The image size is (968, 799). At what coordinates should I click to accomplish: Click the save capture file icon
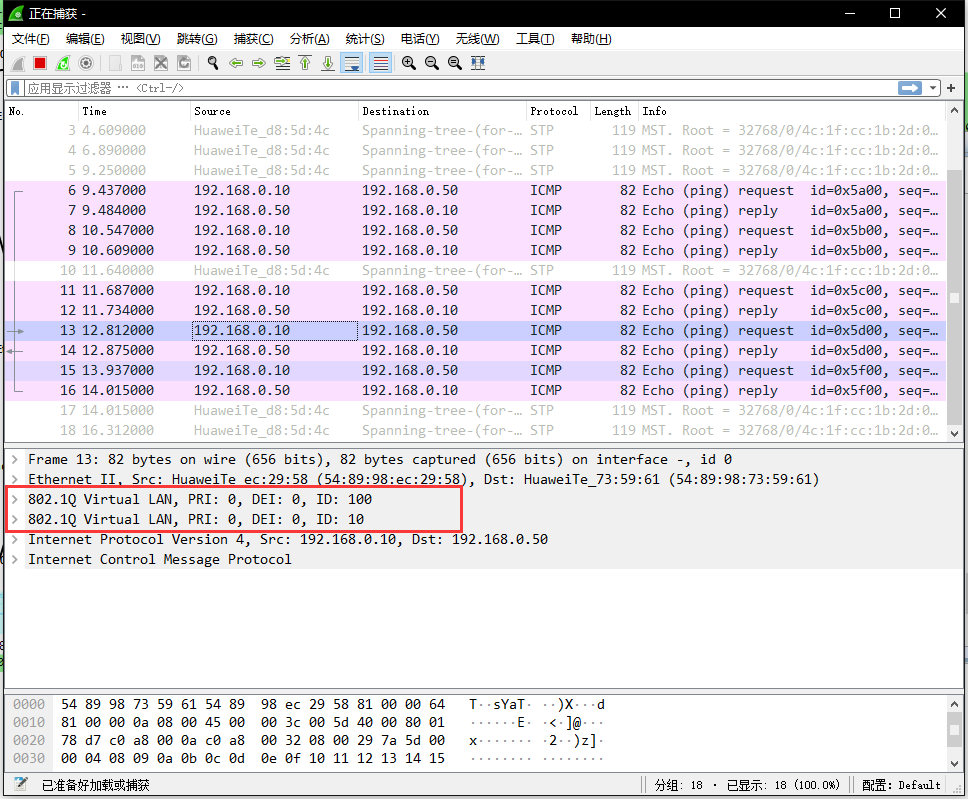click(x=138, y=63)
